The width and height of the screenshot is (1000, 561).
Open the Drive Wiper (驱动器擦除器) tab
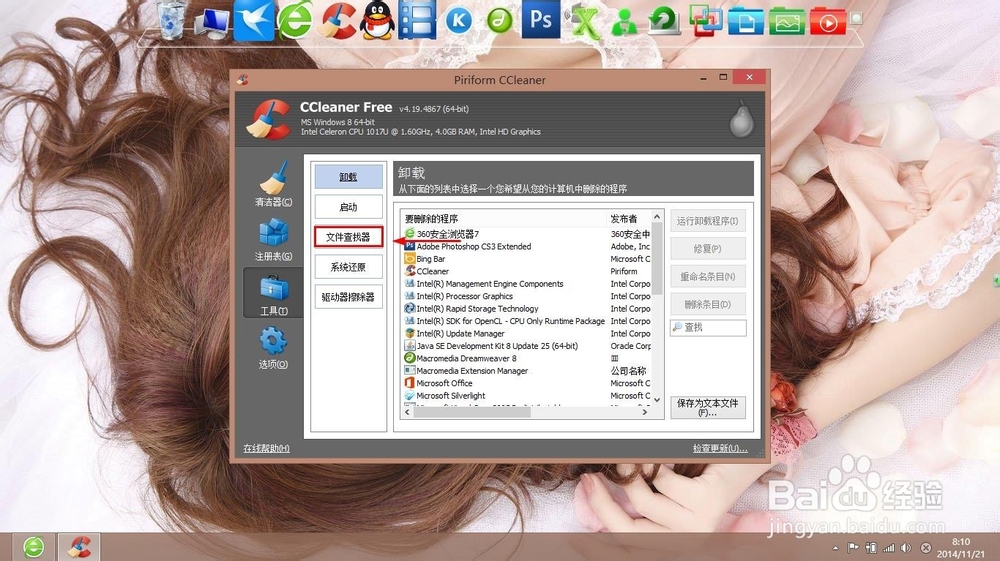pos(348,296)
